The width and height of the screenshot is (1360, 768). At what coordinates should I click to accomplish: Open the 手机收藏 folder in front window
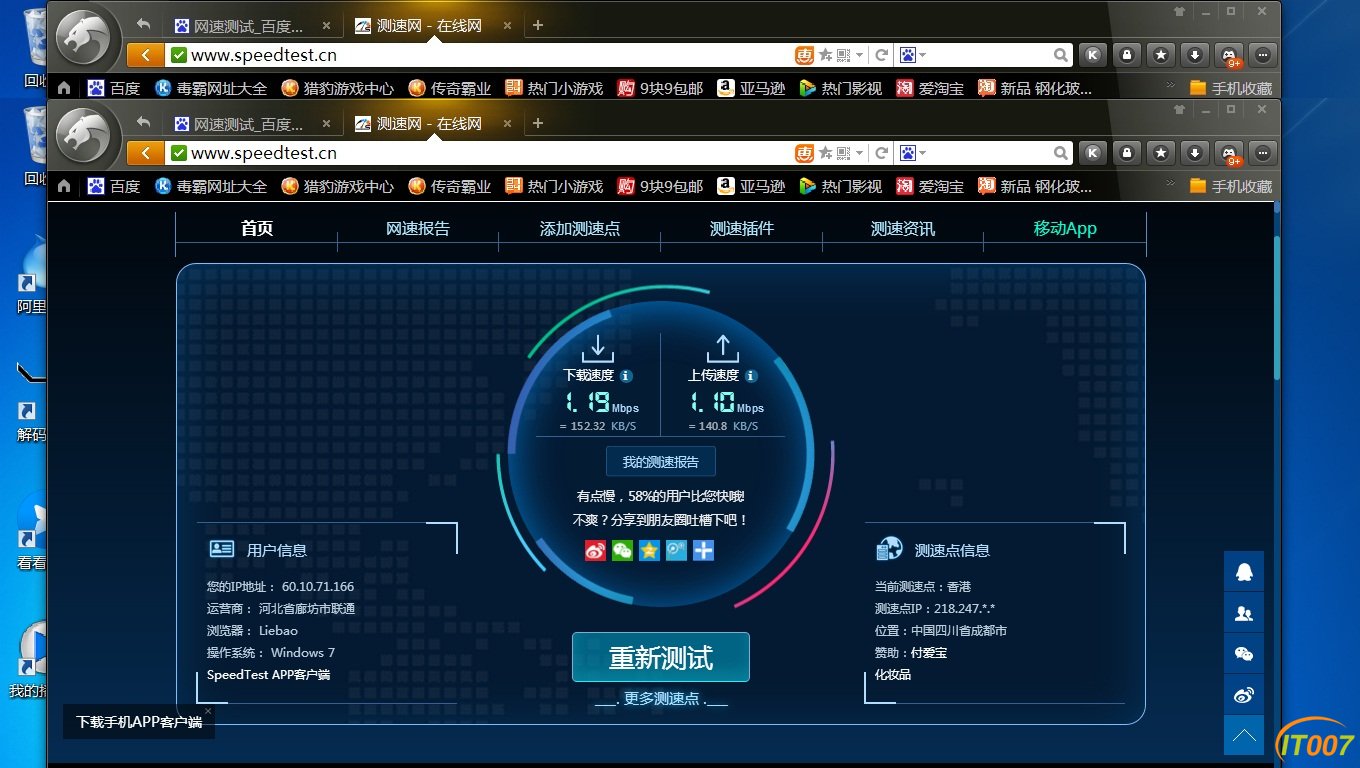1230,186
